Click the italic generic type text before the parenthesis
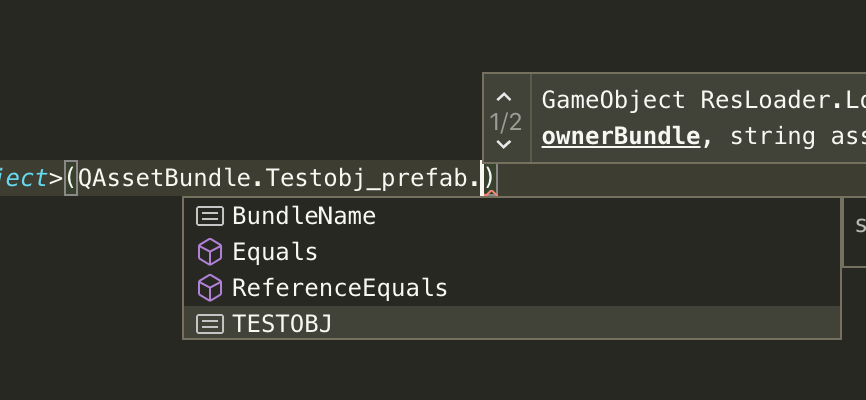This screenshot has width=866, height=400. click(24, 178)
